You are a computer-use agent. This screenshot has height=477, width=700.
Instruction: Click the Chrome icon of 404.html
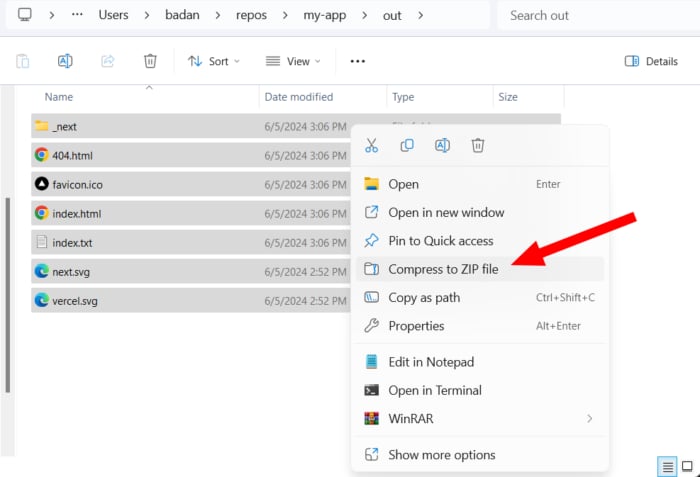tap(42, 155)
